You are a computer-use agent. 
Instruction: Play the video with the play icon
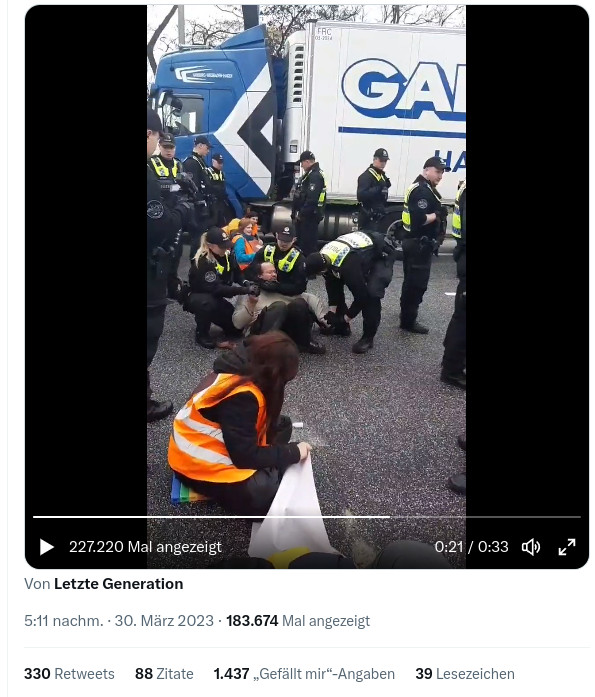point(47,547)
